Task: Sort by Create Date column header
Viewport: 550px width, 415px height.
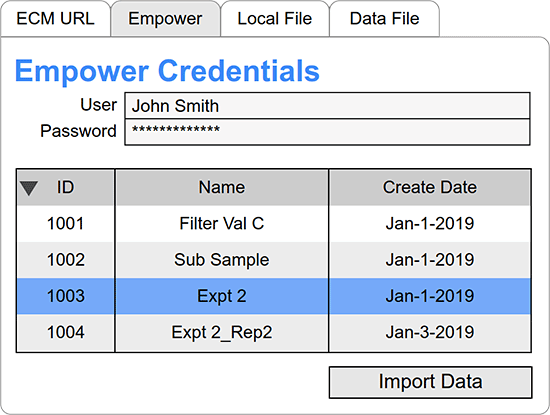Action: (x=430, y=187)
